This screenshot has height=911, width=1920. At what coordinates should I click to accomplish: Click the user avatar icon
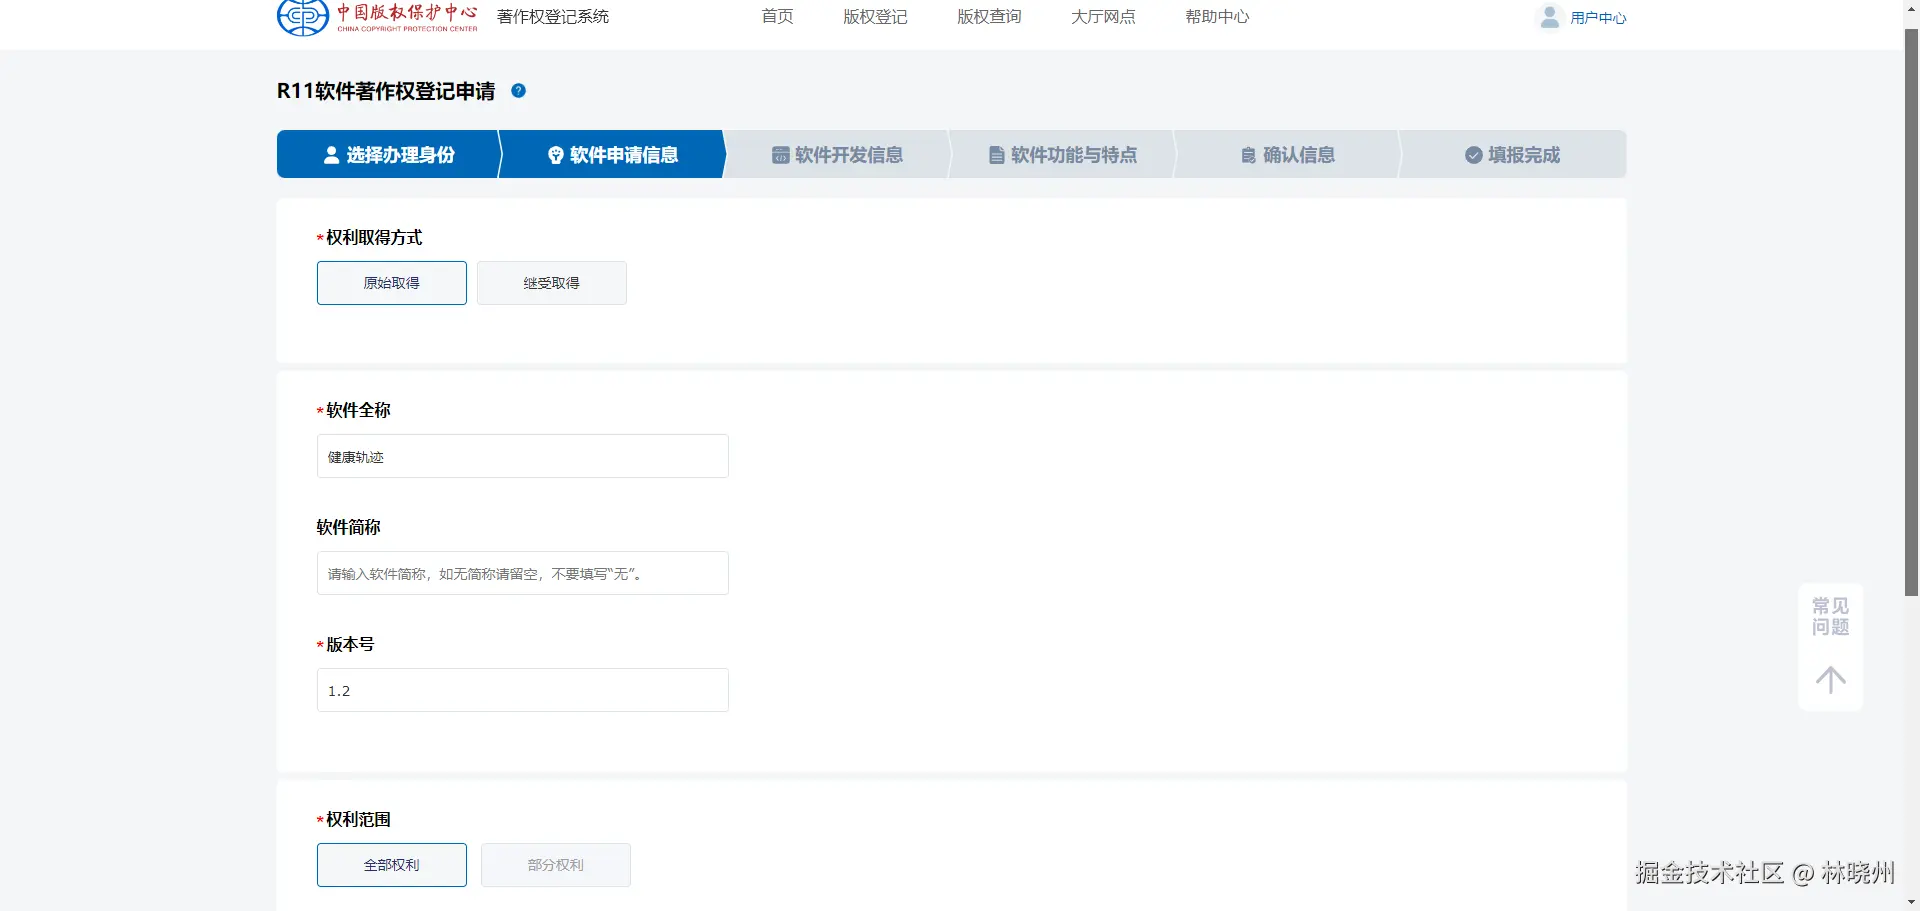click(1550, 17)
